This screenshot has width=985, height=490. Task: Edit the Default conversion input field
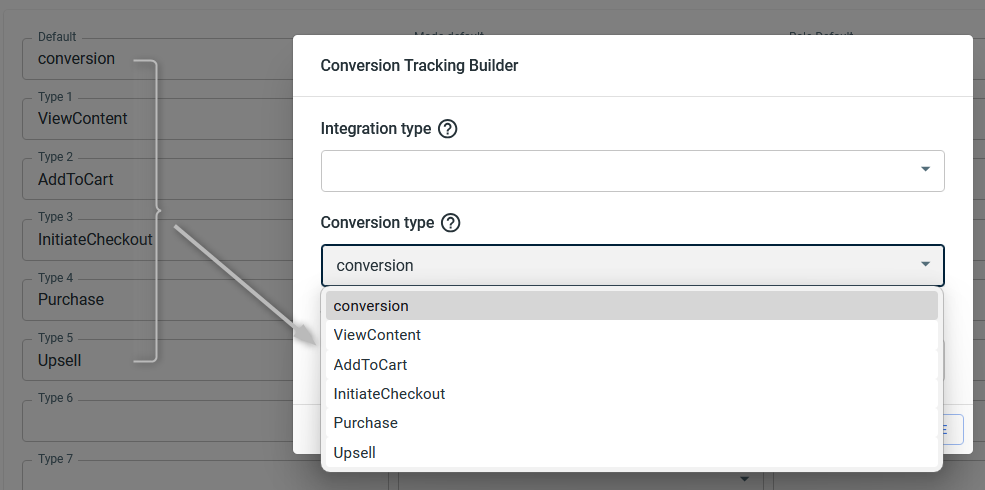point(157,58)
